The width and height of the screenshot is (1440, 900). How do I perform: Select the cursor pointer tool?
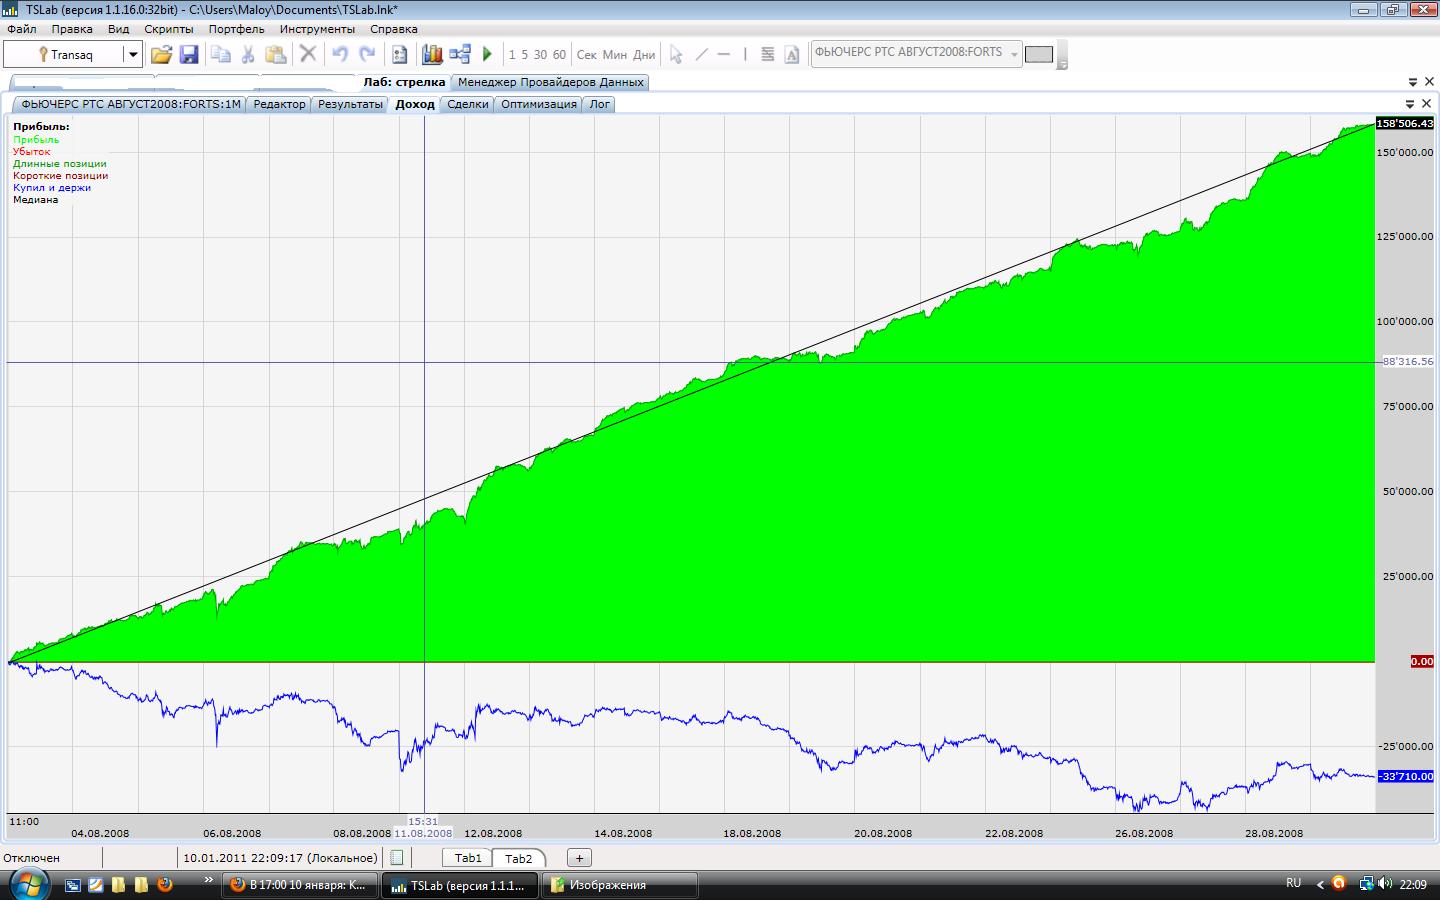676,55
